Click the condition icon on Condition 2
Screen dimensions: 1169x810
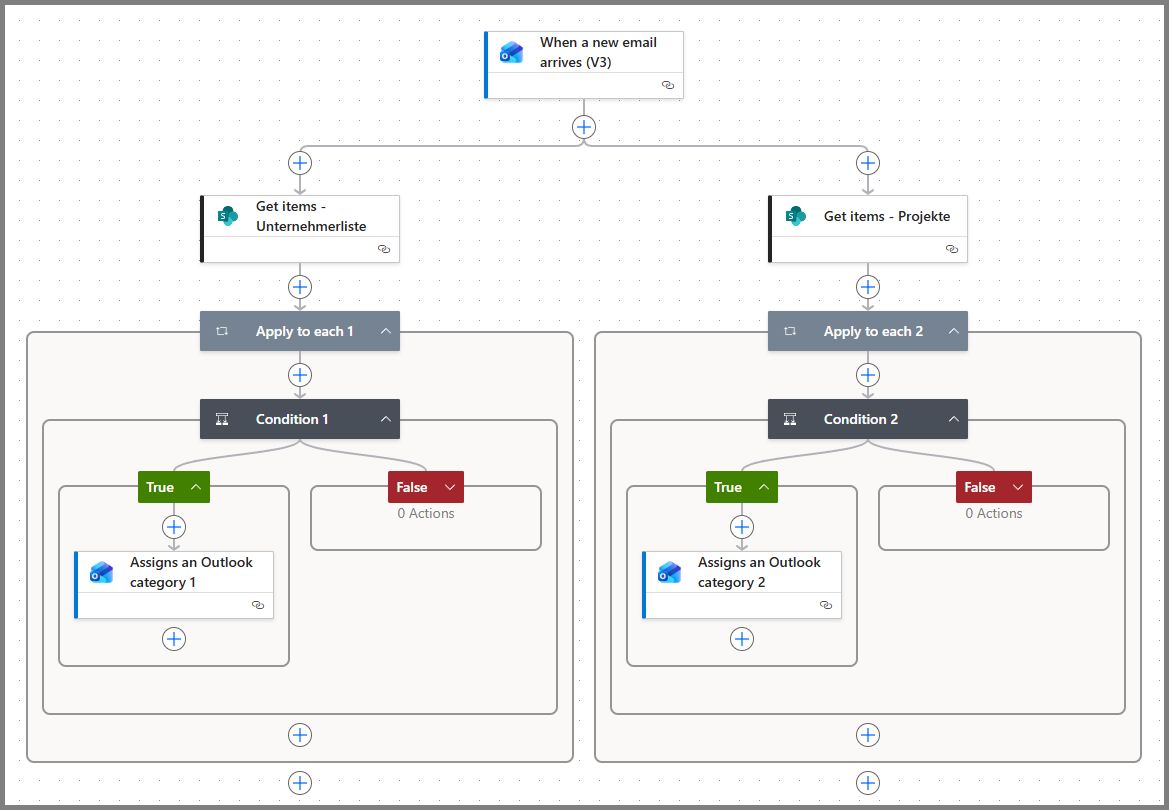(x=790, y=419)
